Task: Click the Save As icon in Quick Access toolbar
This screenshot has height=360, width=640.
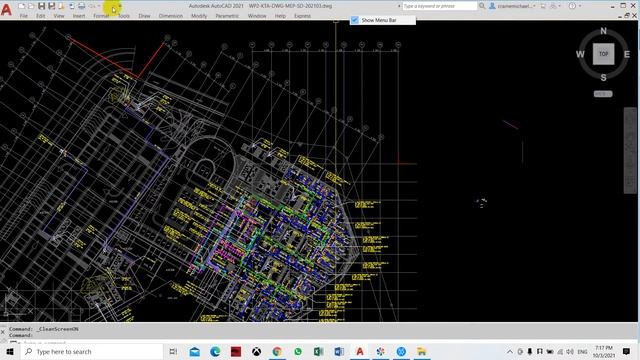Action: point(51,6)
